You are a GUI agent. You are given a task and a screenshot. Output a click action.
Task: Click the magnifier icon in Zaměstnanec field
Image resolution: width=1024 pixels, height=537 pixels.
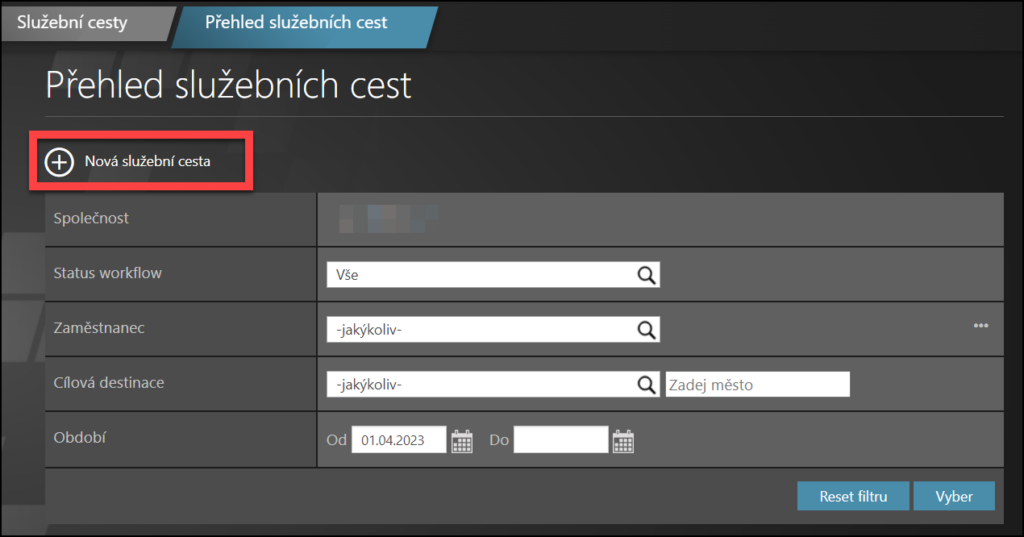(646, 329)
